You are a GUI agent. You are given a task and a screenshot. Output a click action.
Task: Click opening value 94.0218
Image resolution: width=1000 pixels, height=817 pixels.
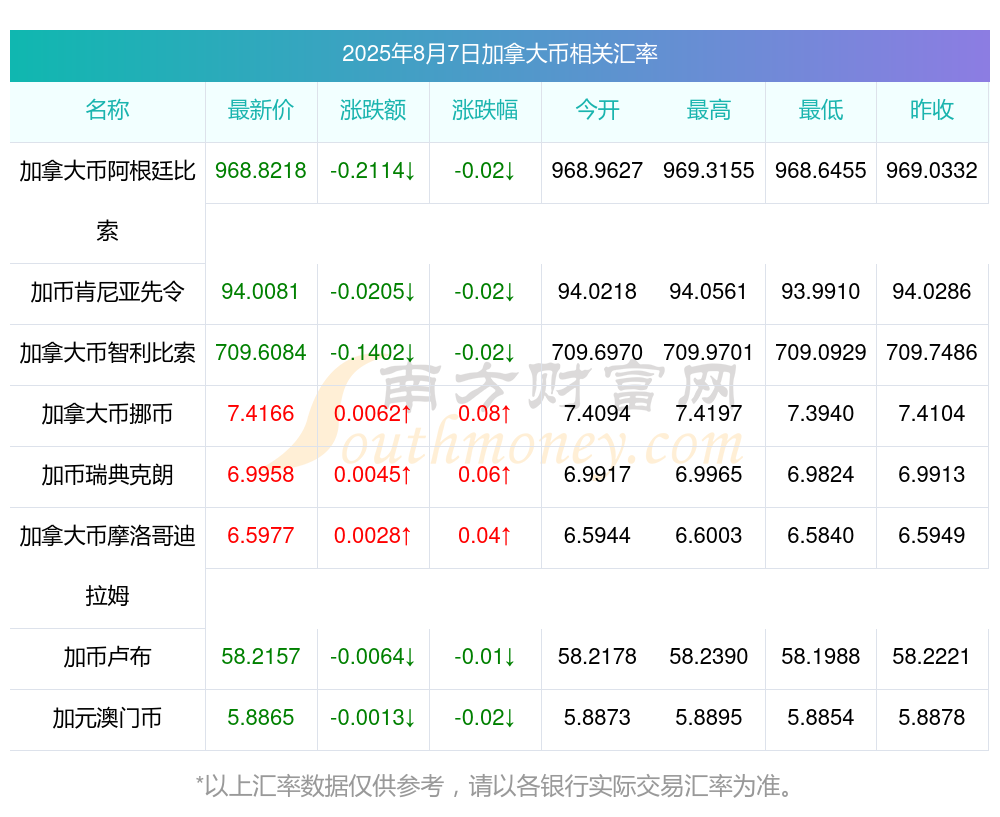(x=597, y=291)
